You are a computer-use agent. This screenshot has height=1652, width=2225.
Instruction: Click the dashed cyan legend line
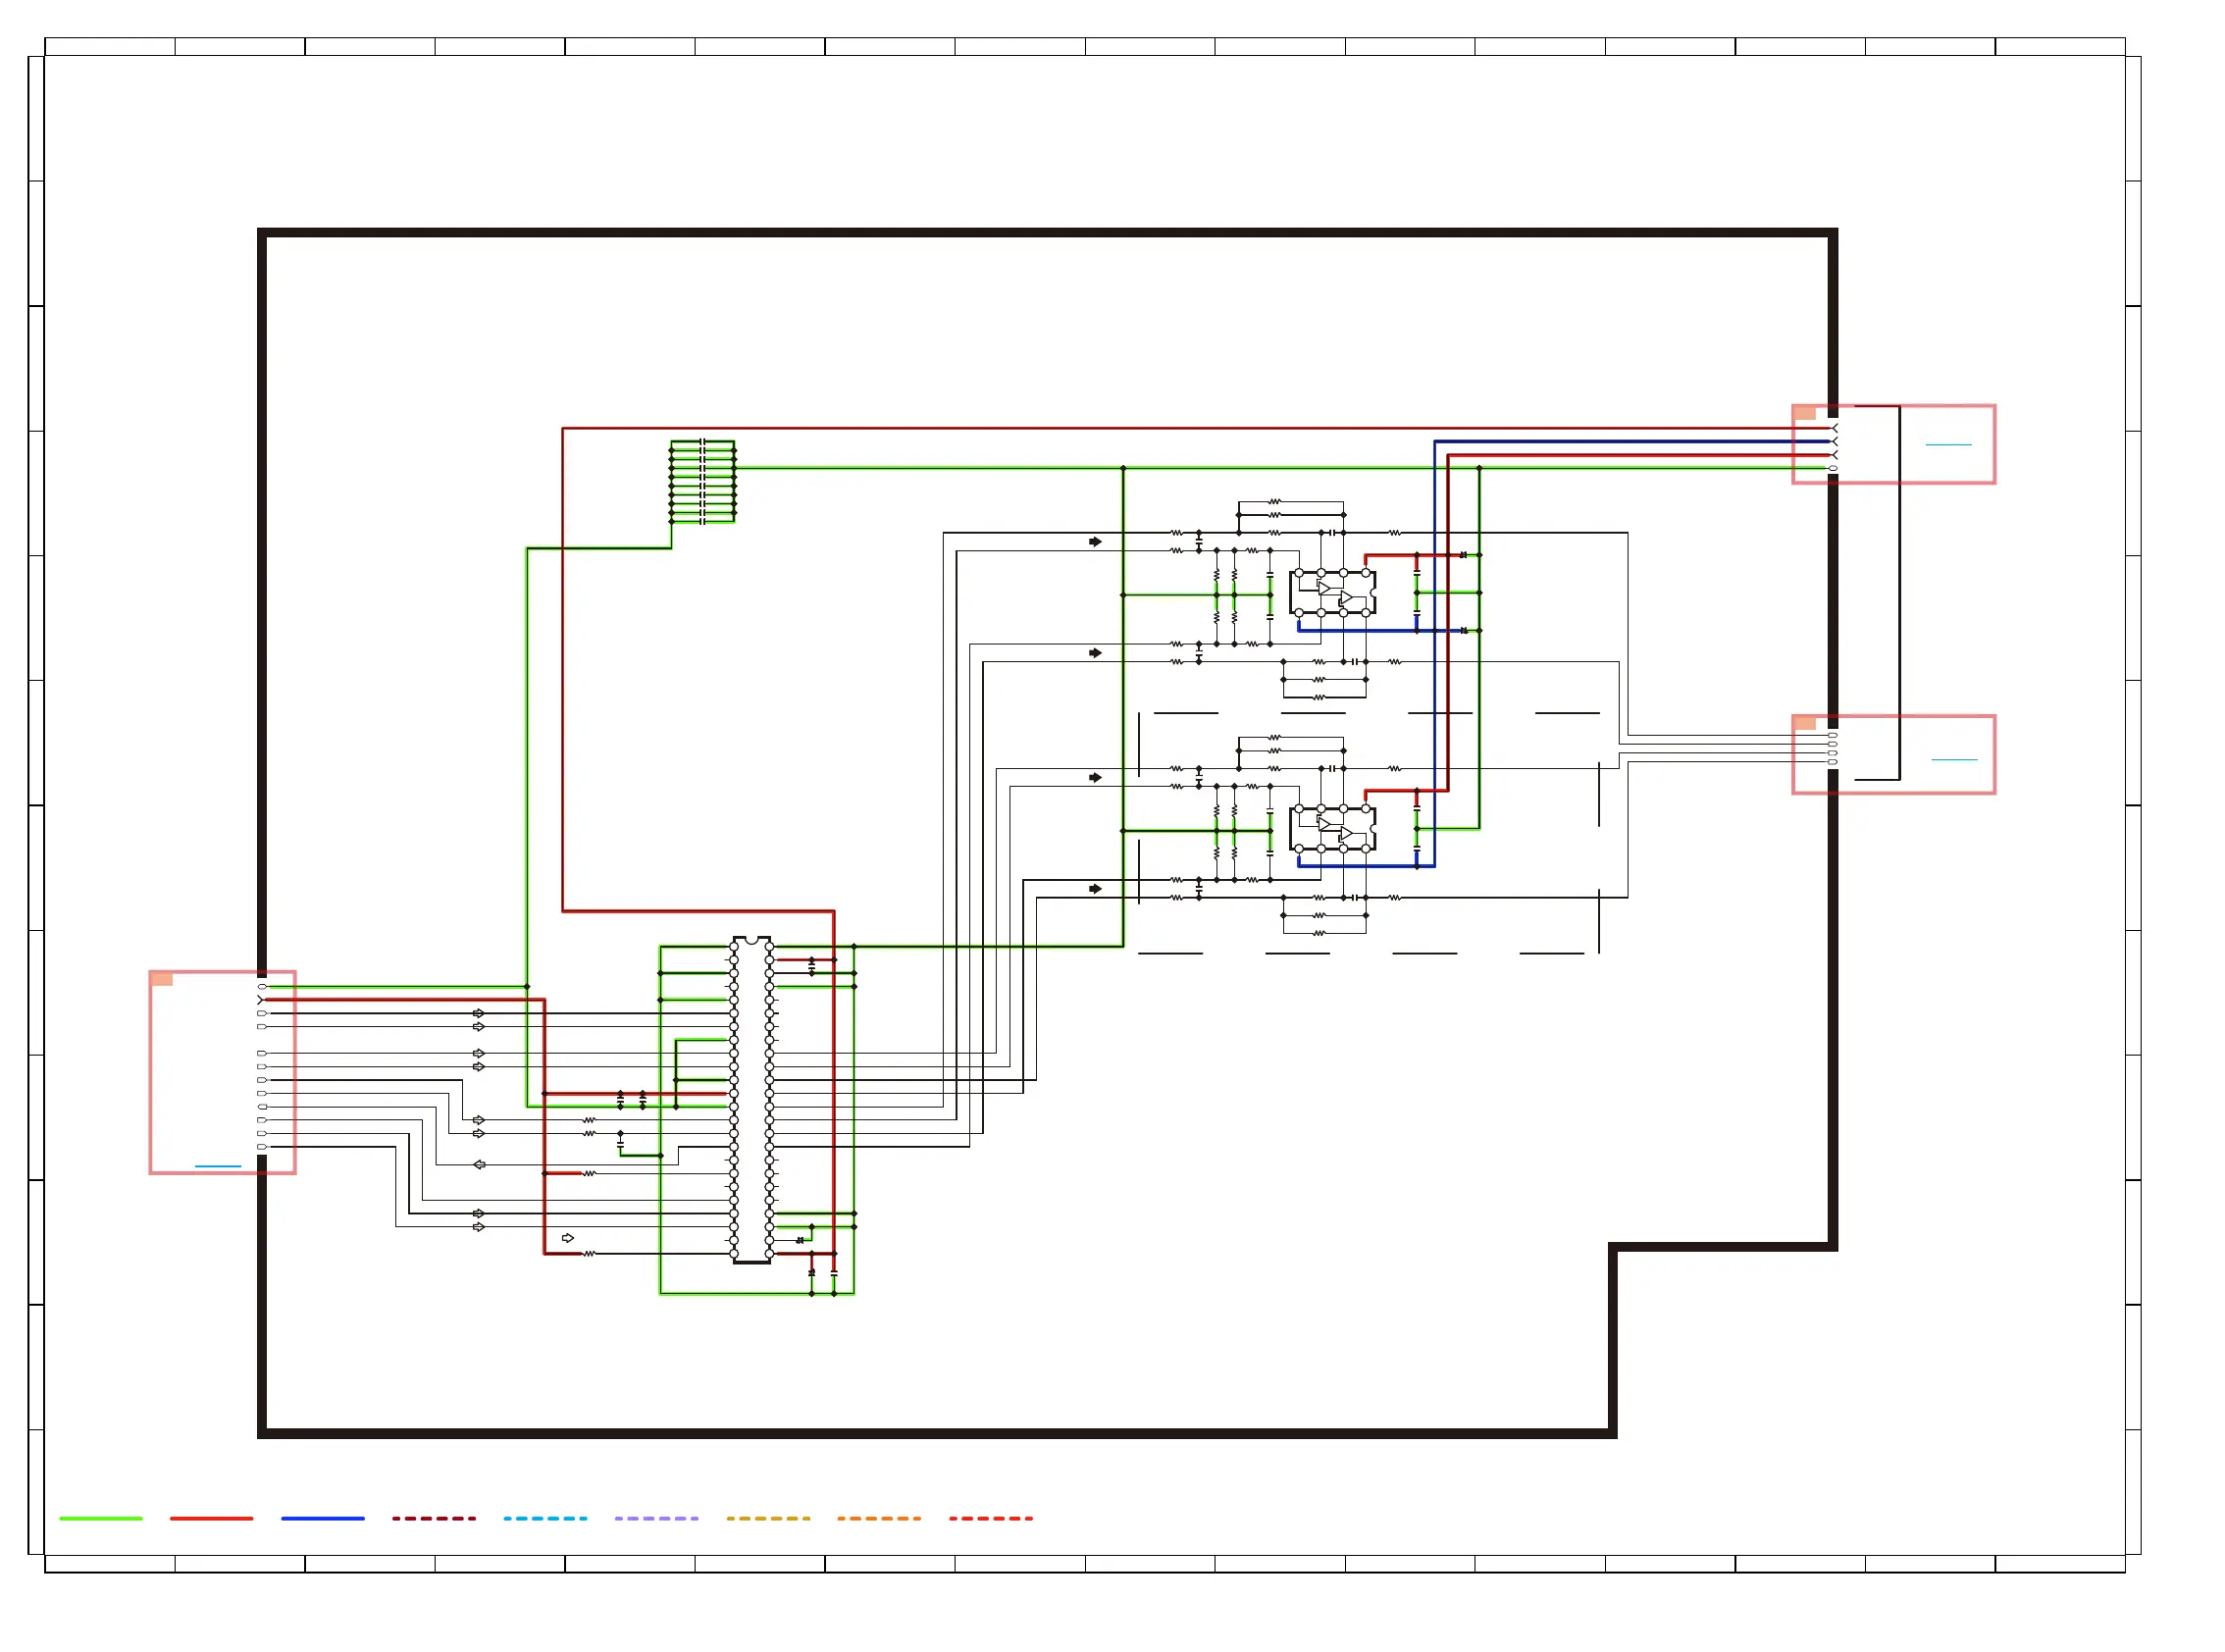point(545,1518)
